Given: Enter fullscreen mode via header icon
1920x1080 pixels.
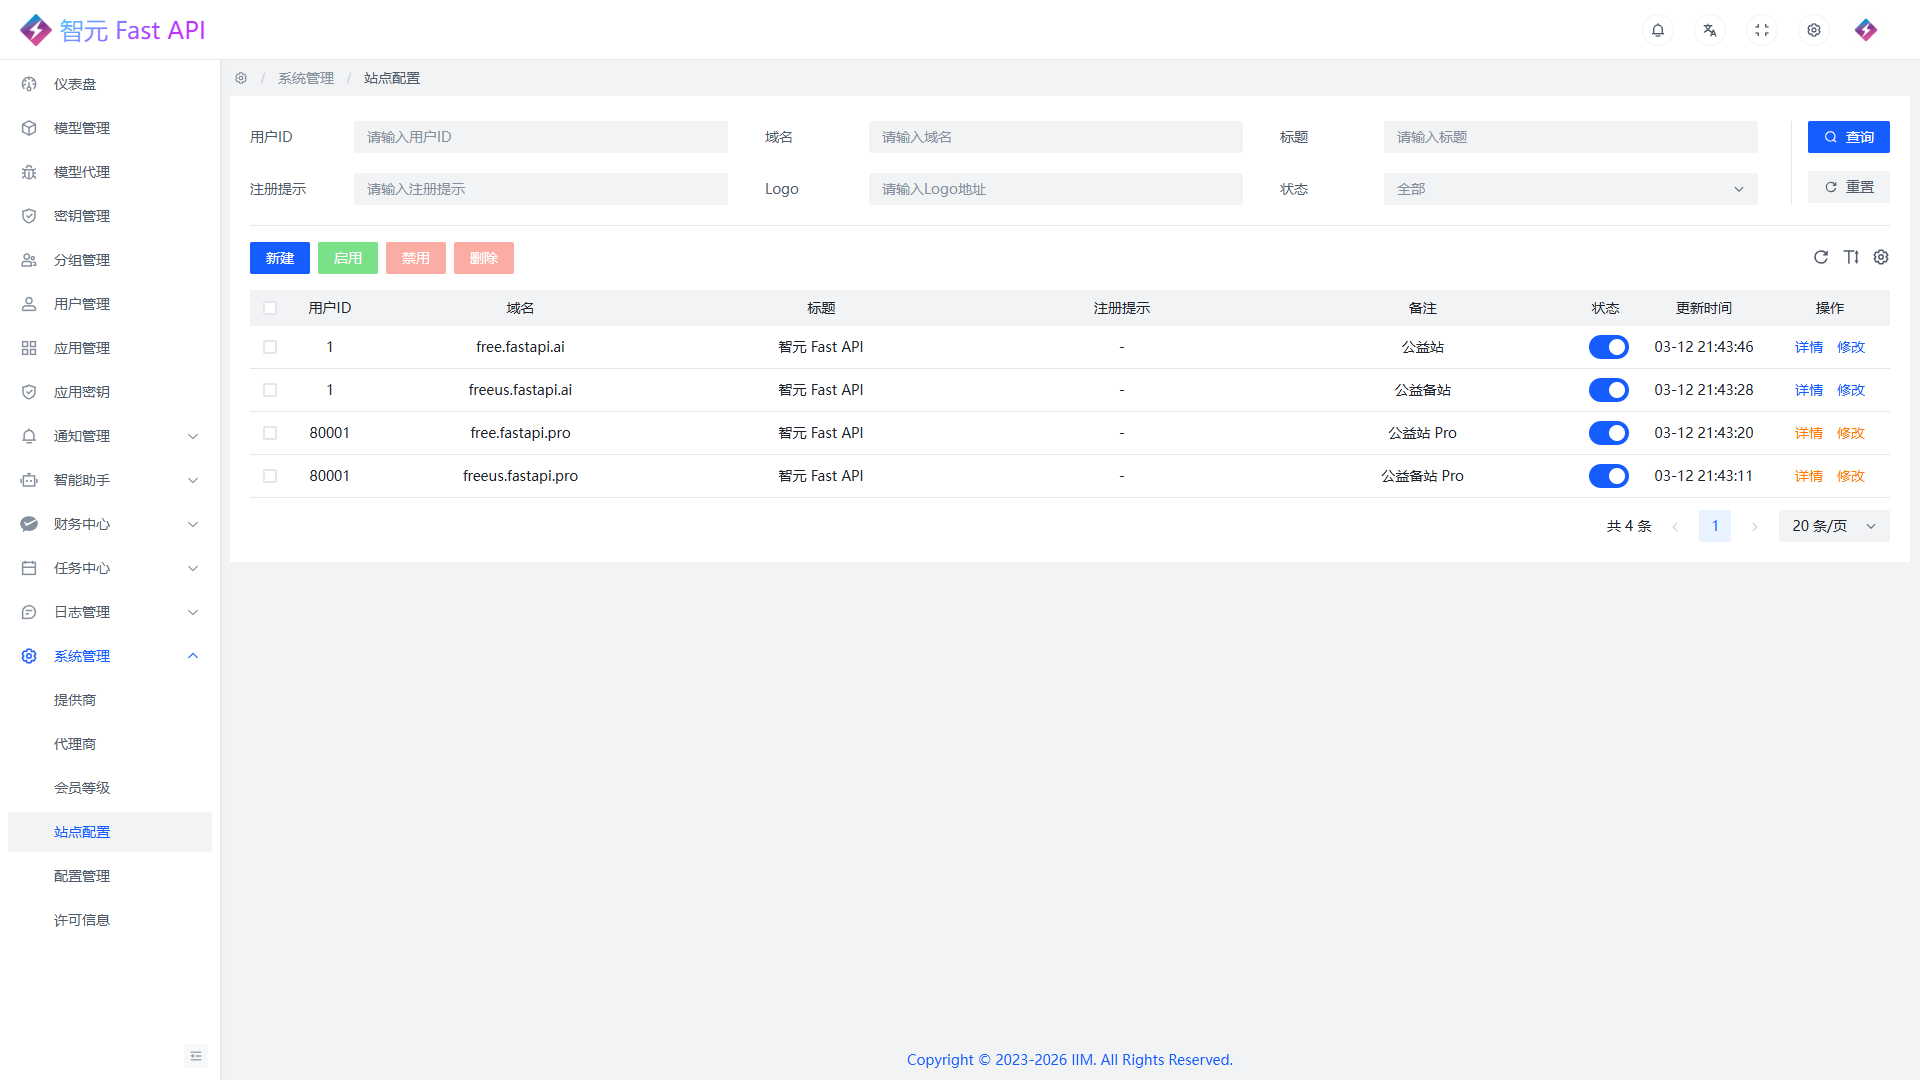Looking at the screenshot, I should (1762, 30).
